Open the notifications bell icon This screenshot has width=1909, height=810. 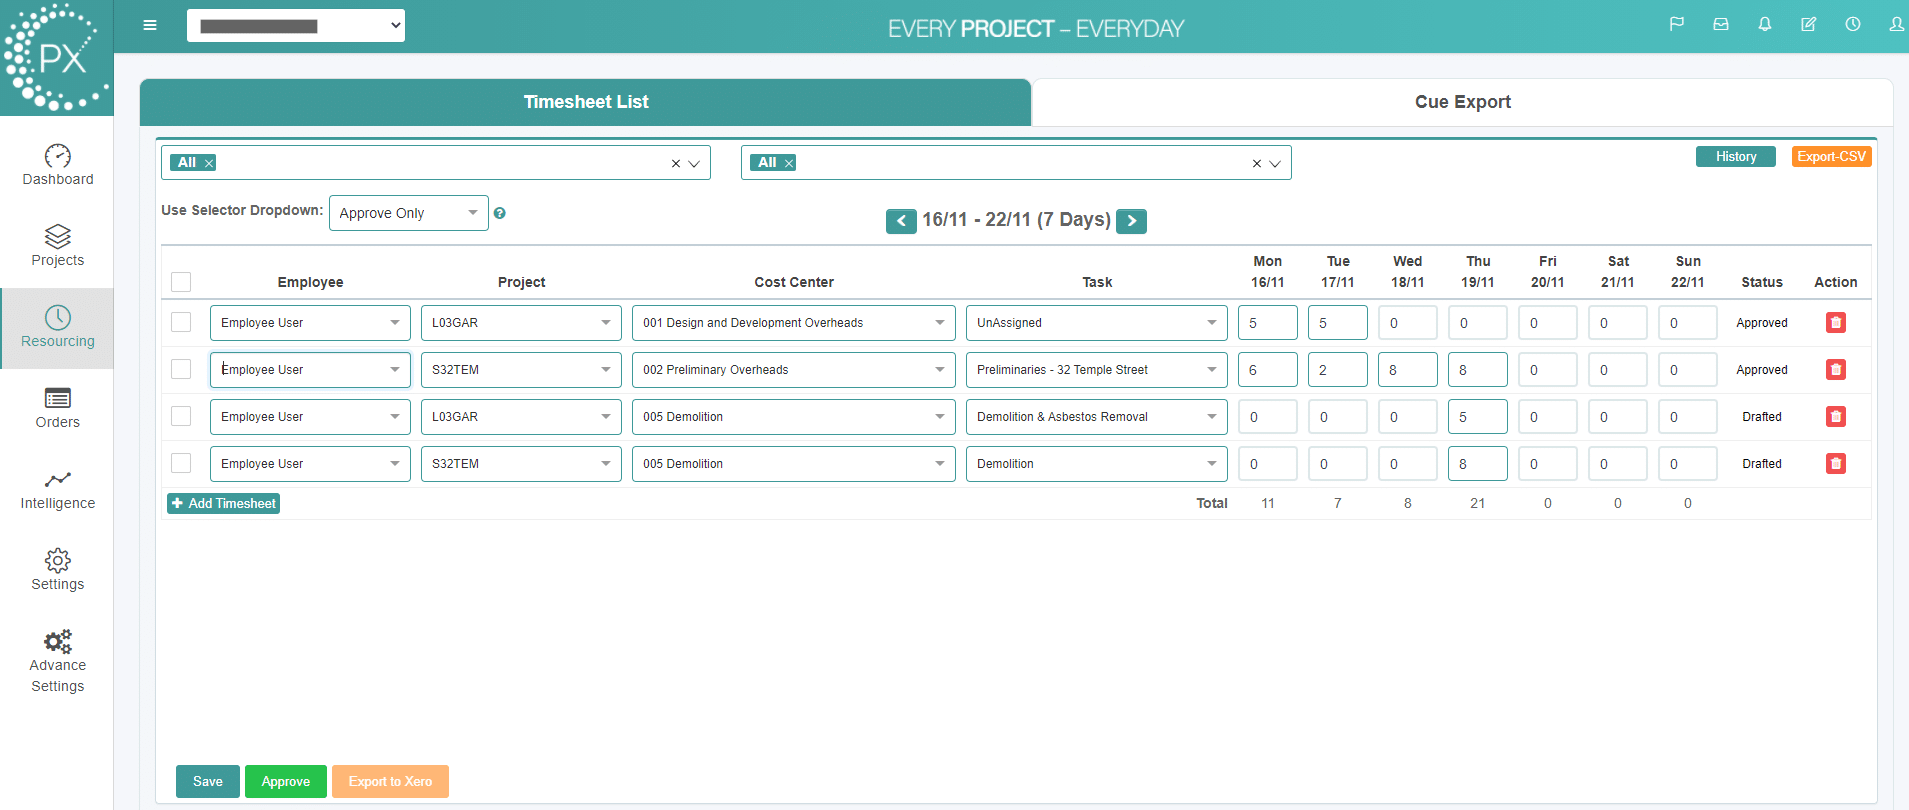click(x=1765, y=24)
